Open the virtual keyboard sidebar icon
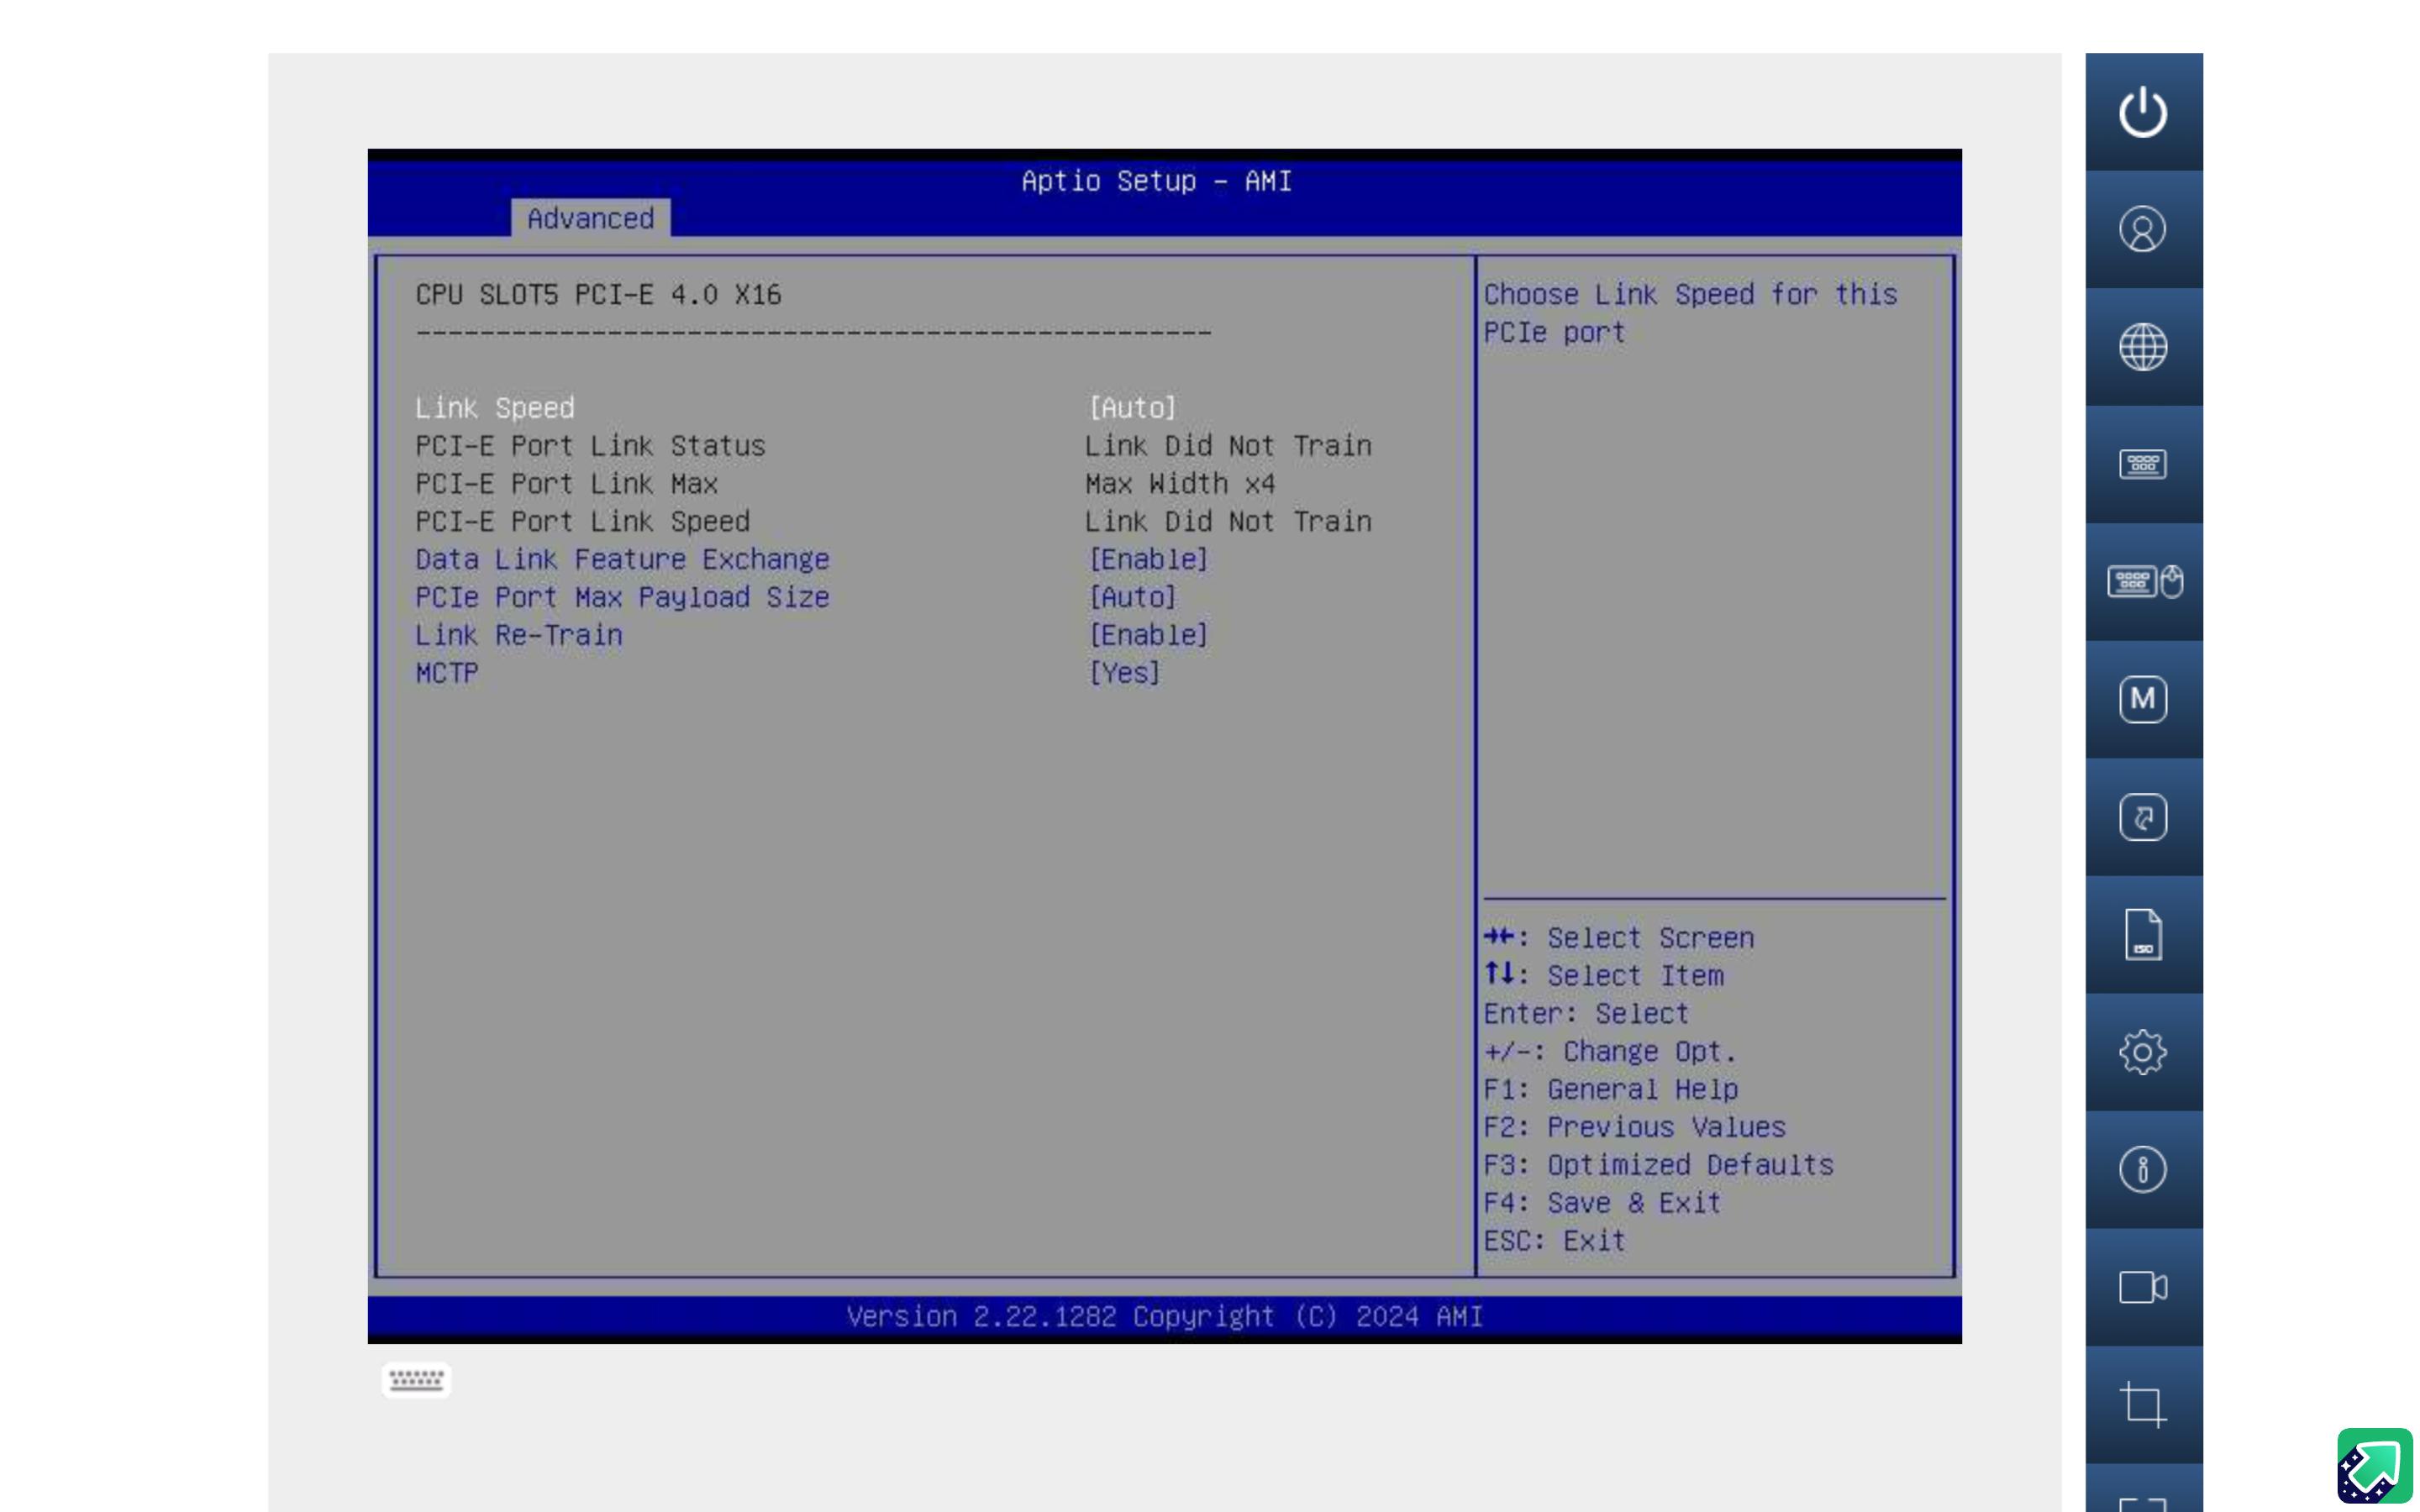Image resolution: width=2420 pixels, height=1512 pixels. (2142, 464)
